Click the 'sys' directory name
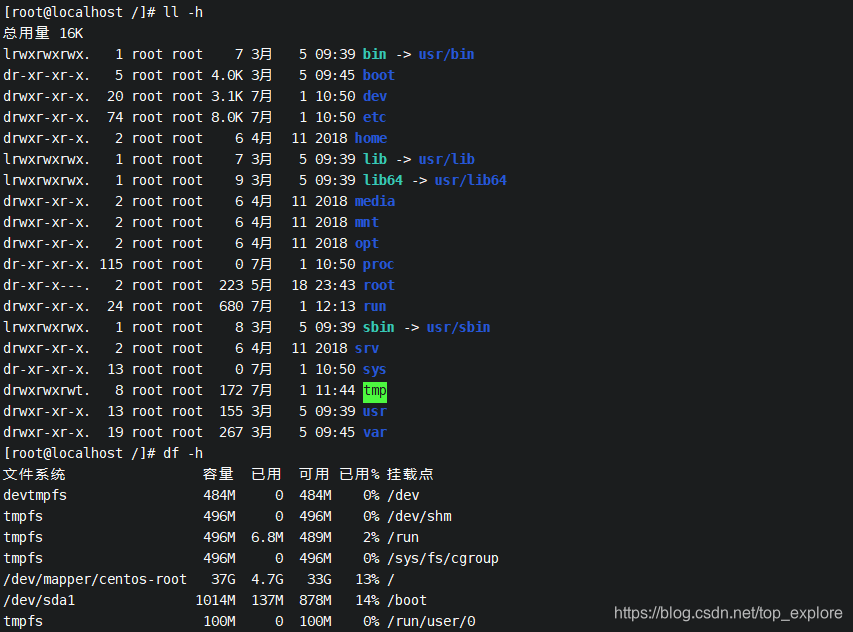 coord(375,370)
